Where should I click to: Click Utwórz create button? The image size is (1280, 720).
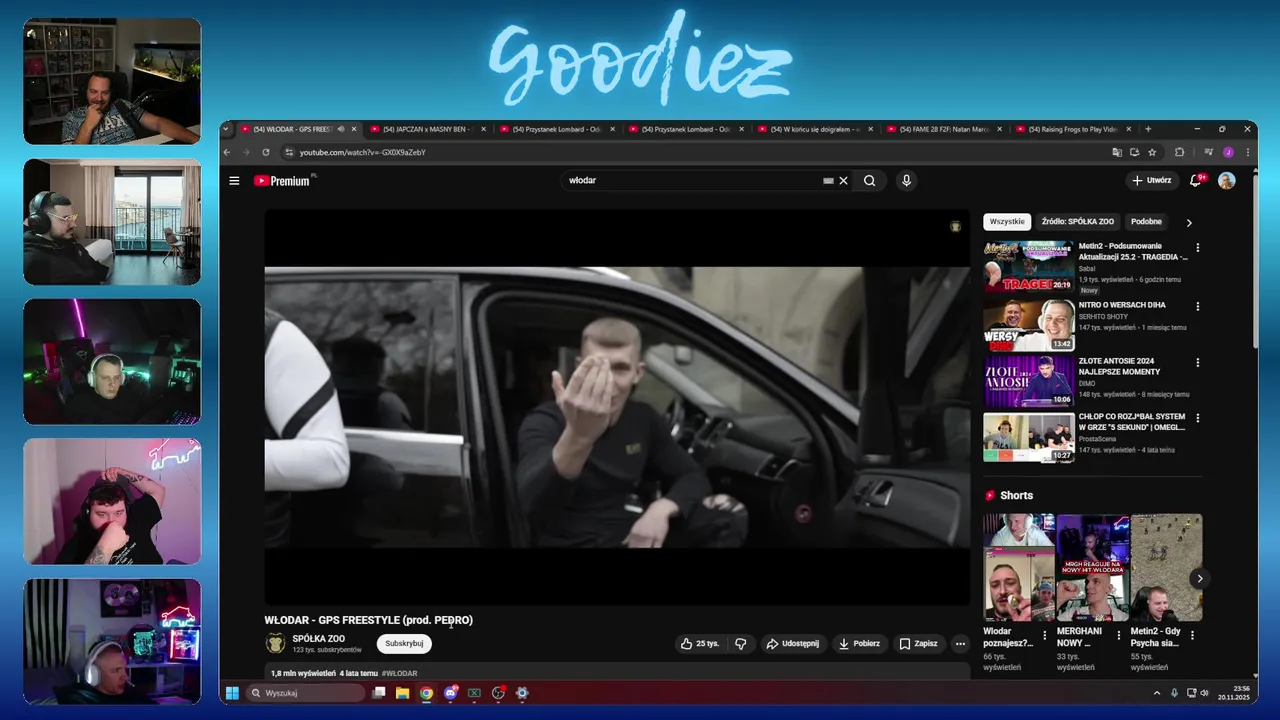tap(1151, 181)
